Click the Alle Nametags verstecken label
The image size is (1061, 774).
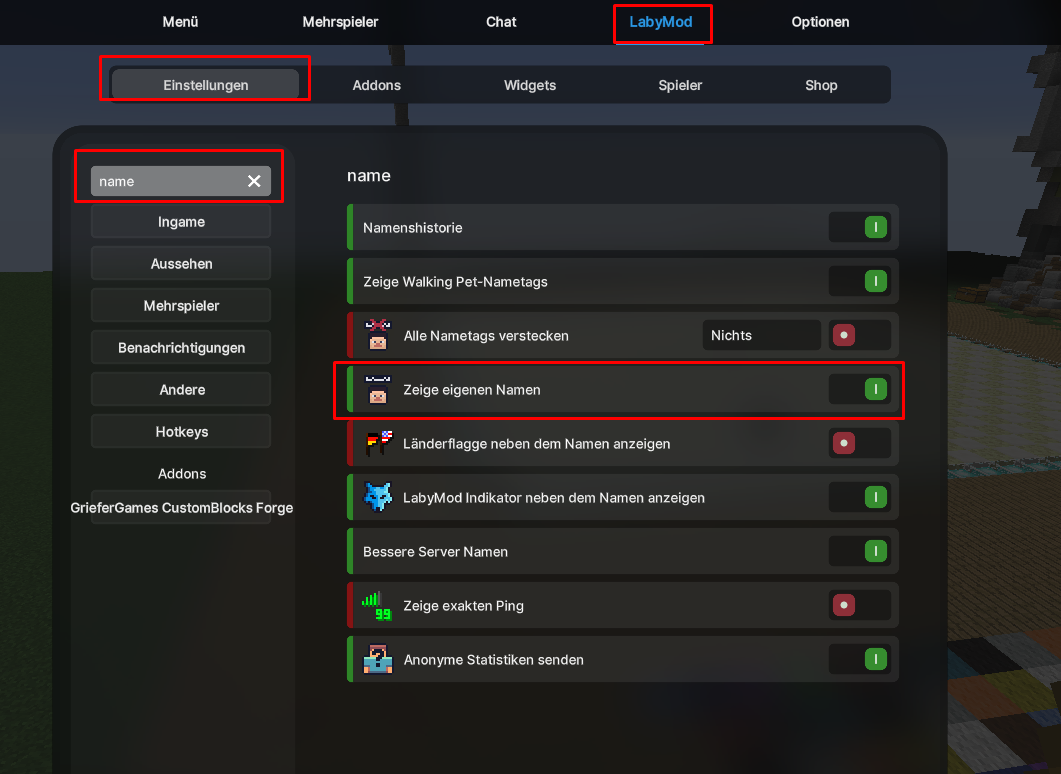pos(486,336)
